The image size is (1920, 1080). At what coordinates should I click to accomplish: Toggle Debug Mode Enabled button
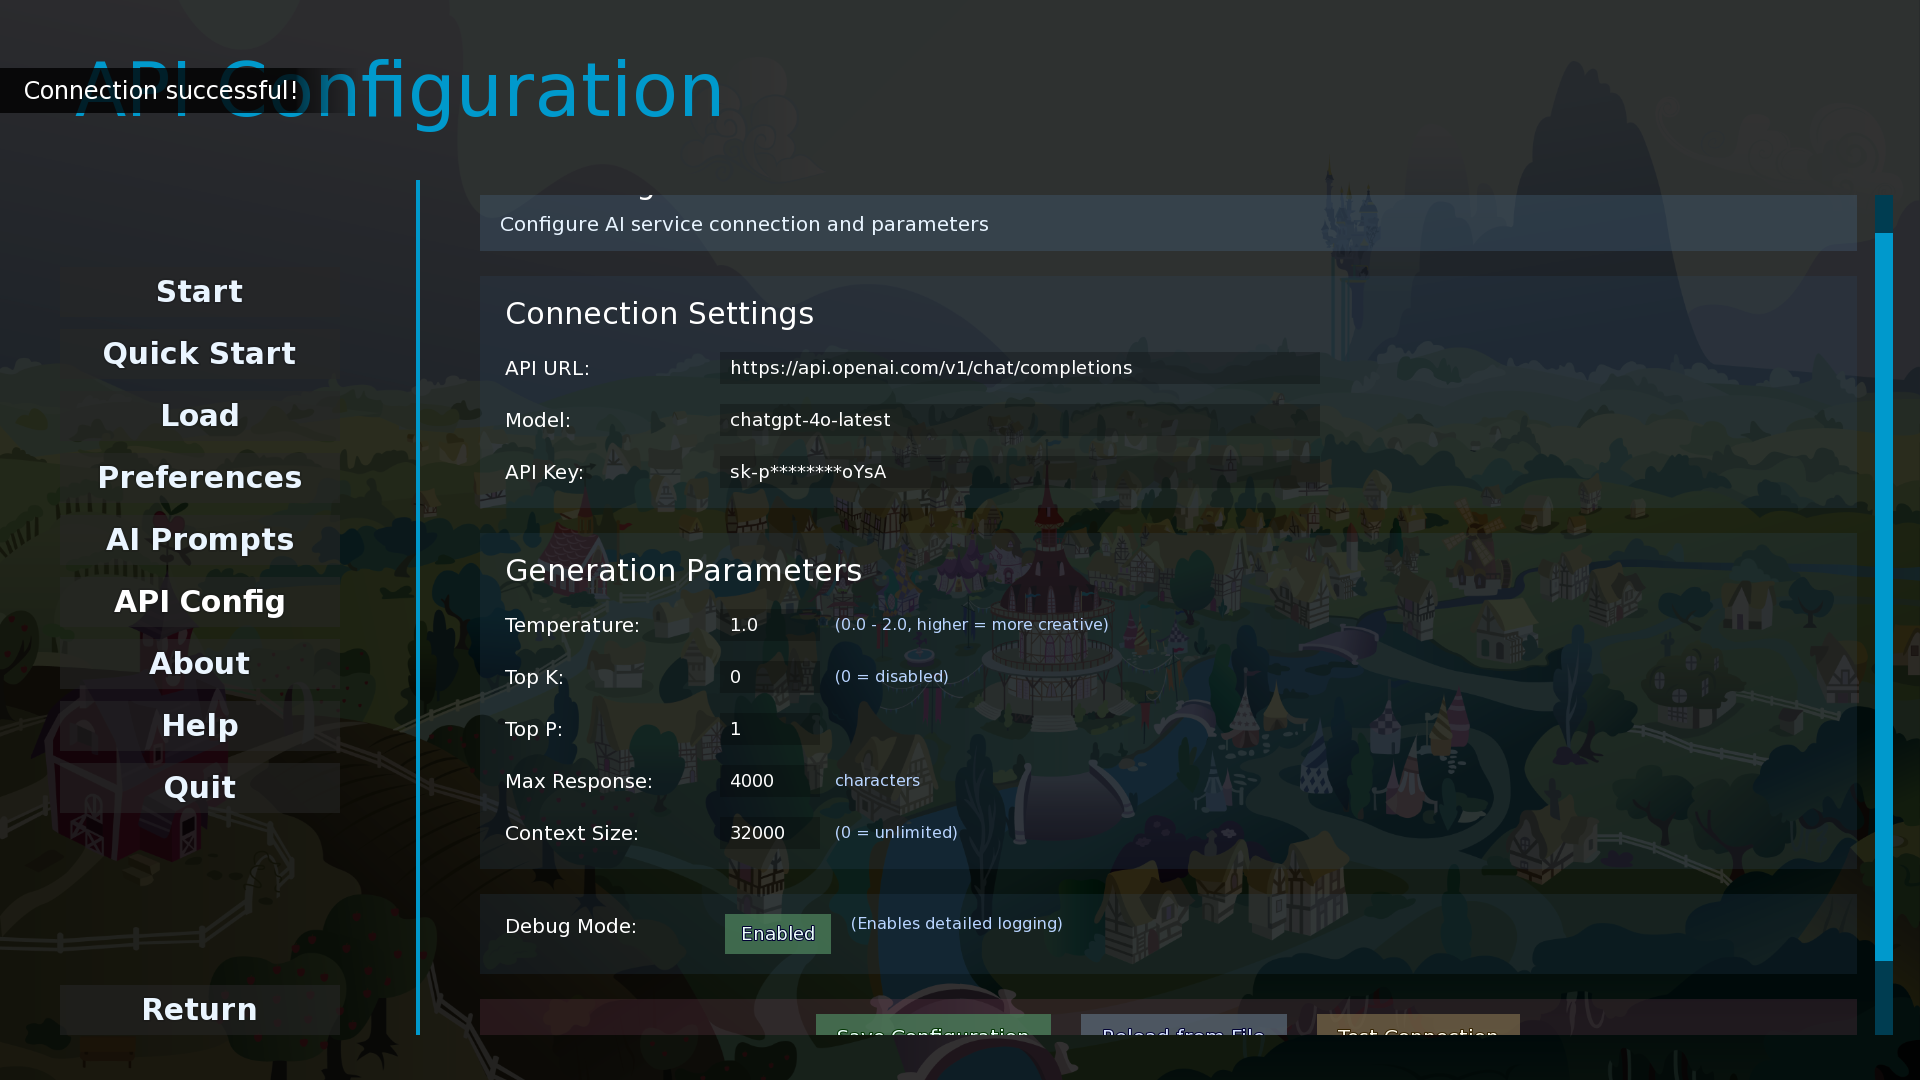(777, 934)
